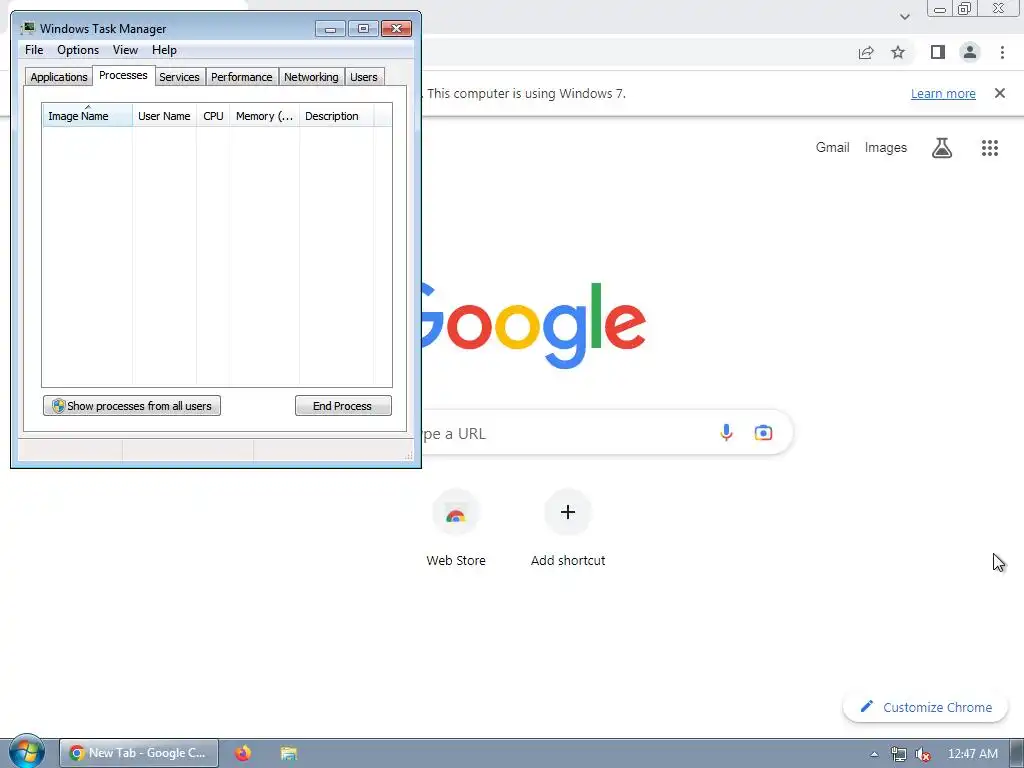Click the End Process button

[x=343, y=406]
